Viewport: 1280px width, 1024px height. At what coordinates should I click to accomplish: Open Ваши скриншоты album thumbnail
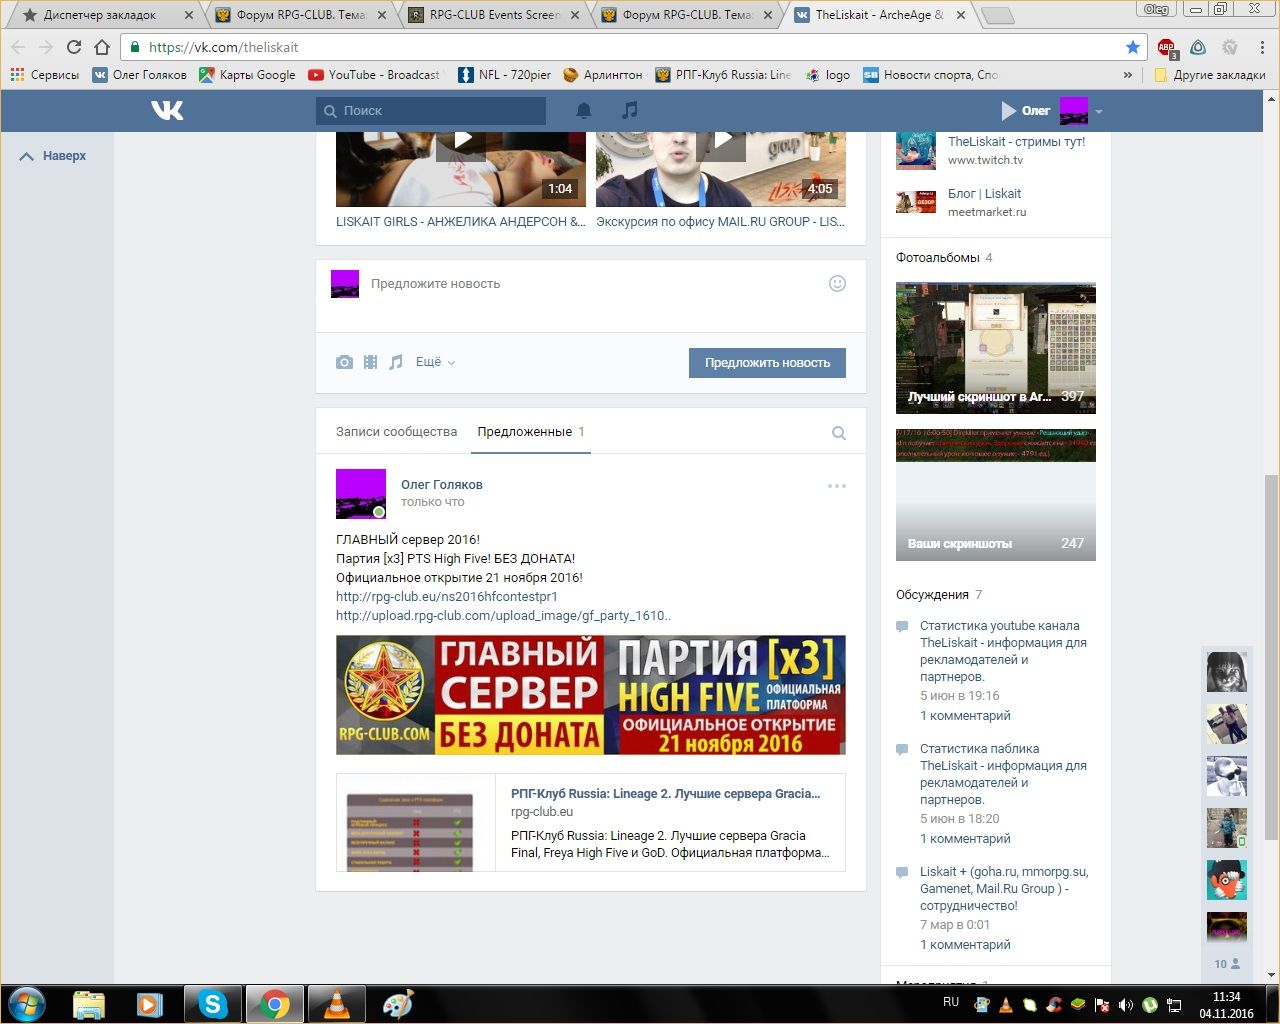point(996,495)
